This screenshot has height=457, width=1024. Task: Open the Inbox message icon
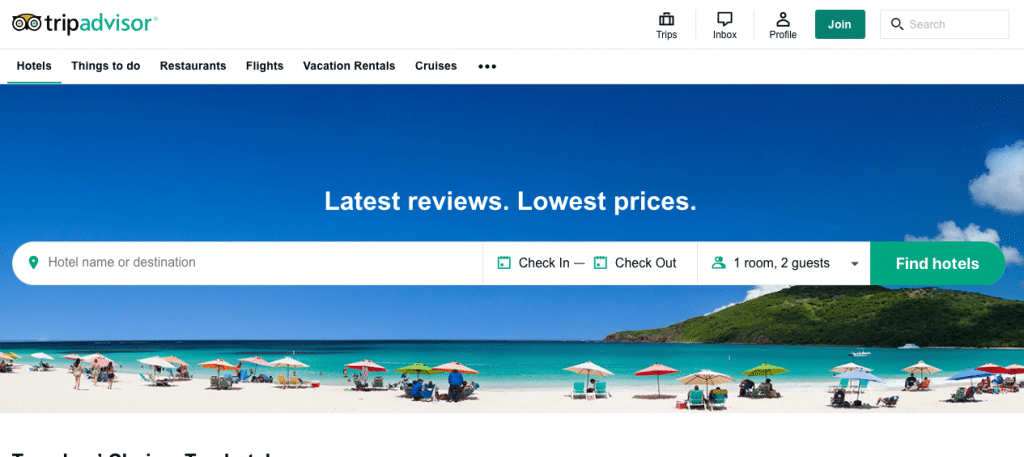(x=724, y=18)
